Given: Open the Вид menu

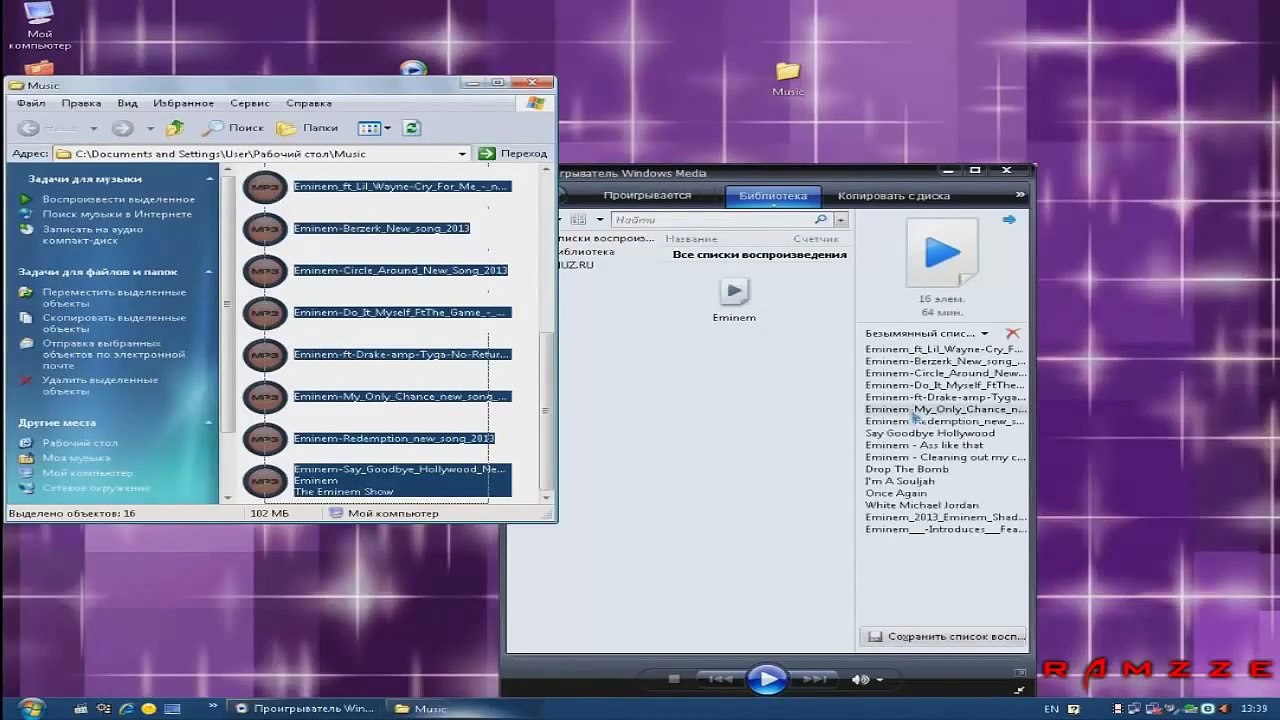Looking at the screenshot, I should tap(127, 103).
